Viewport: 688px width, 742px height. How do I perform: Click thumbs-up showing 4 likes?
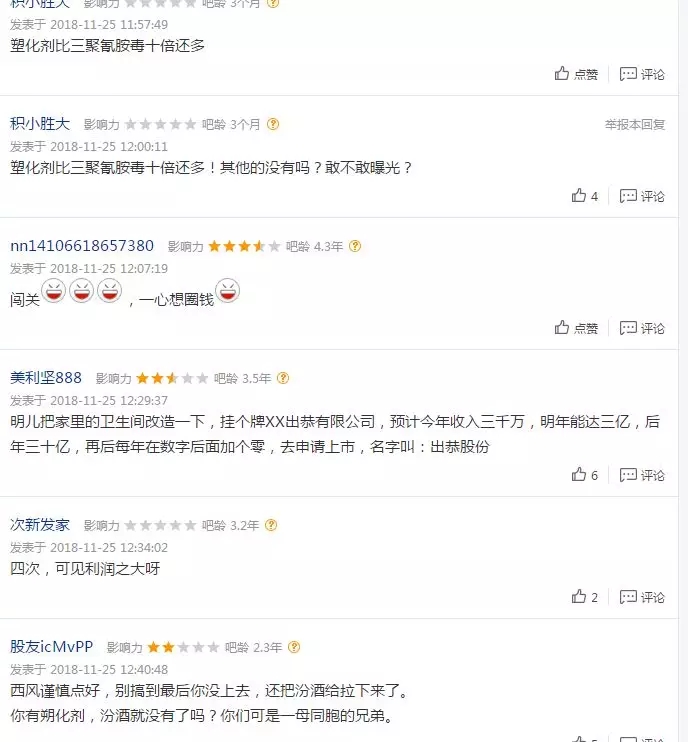tap(584, 196)
